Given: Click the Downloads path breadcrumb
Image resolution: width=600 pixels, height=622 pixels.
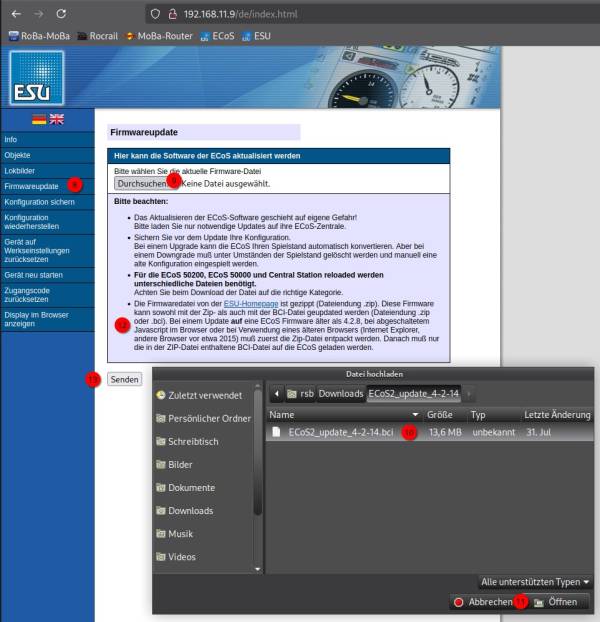Looking at the screenshot, I should point(341,394).
